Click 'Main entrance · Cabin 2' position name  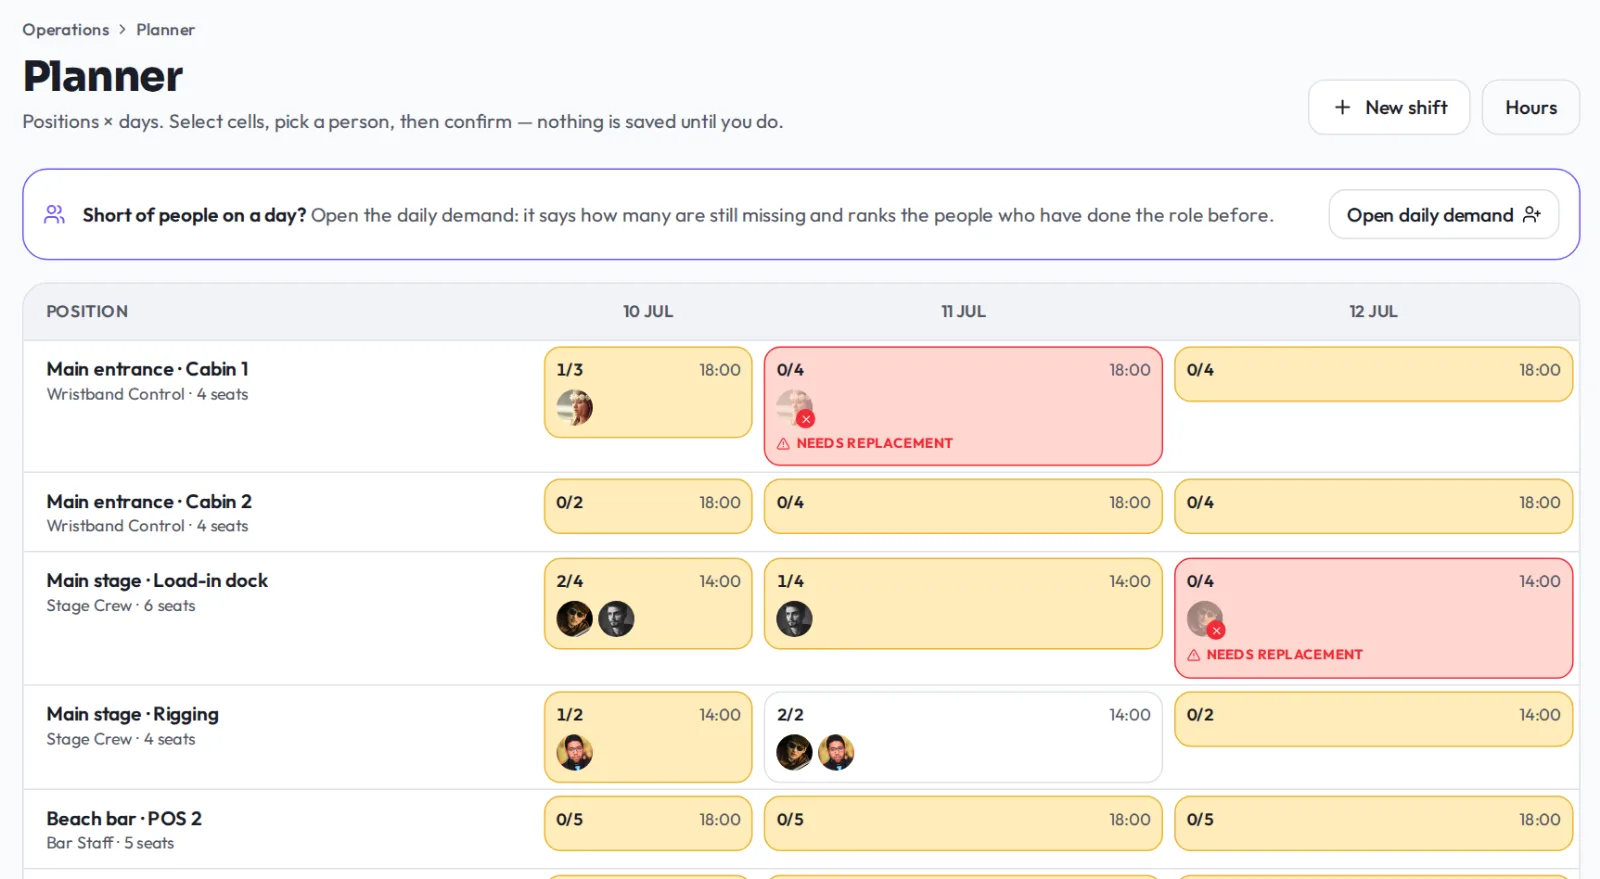[149, 501]
